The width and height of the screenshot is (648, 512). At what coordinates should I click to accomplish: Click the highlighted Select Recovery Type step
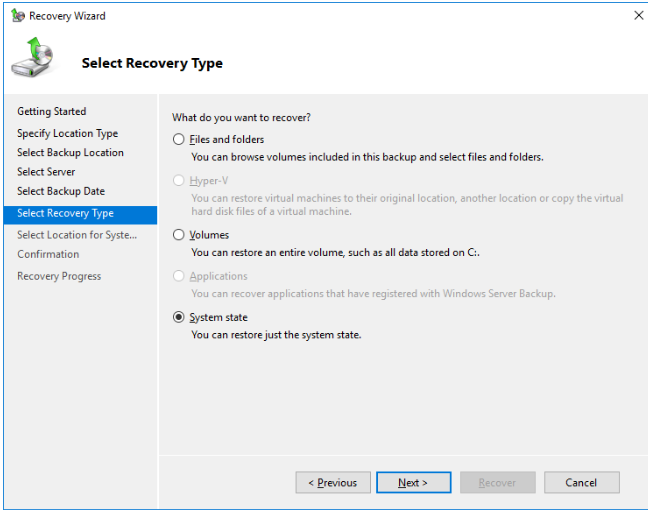tap(81, 215)
